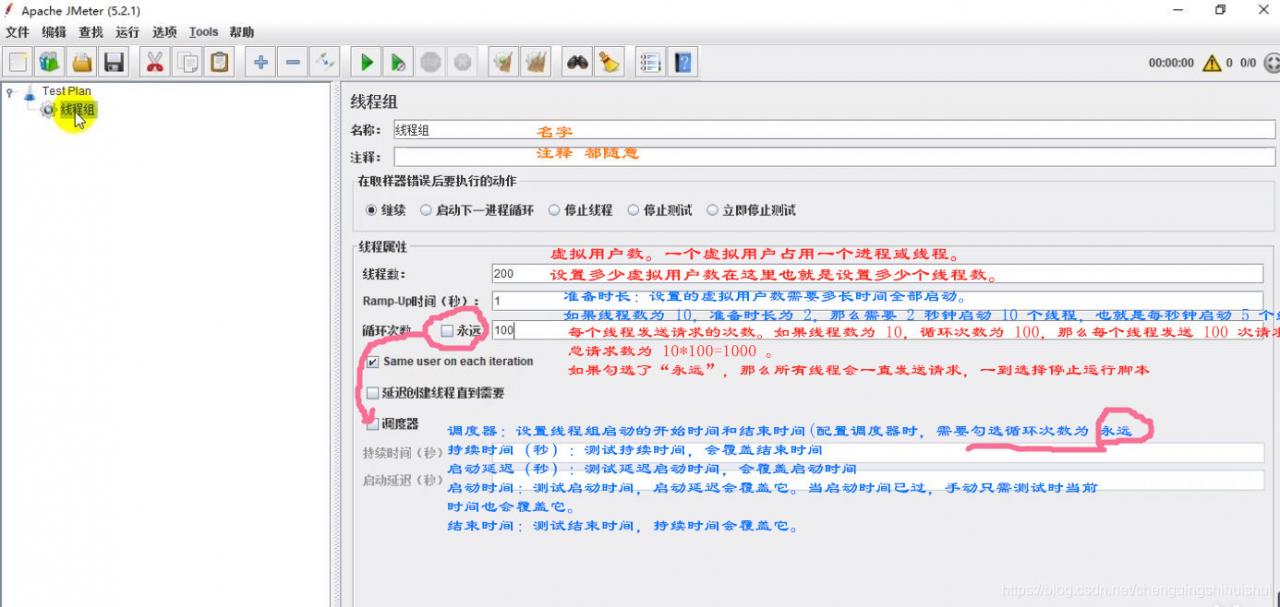Click the Clear broom icon
This screenshot has height=607, width=1280.
(x=503, y=62)
